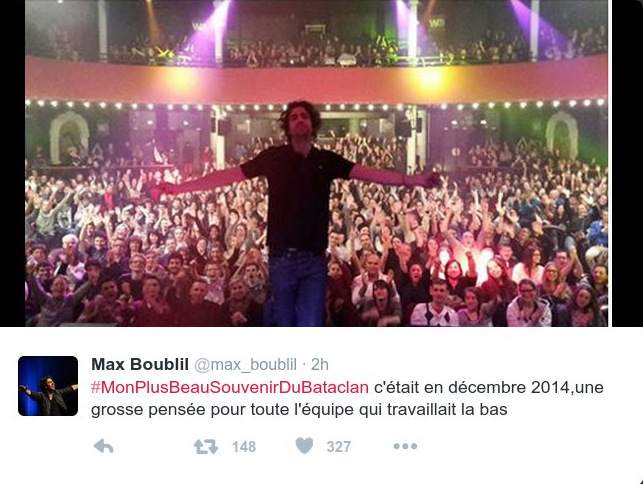Retweet using the retweet arrows icon
The height and width of the screenshot is (484, 643).
coord(205,447)
